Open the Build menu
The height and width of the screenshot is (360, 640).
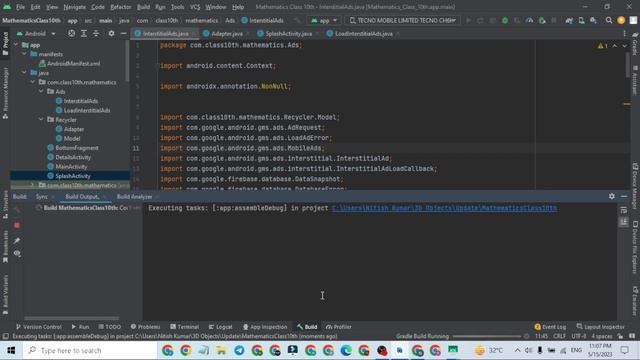143,7
